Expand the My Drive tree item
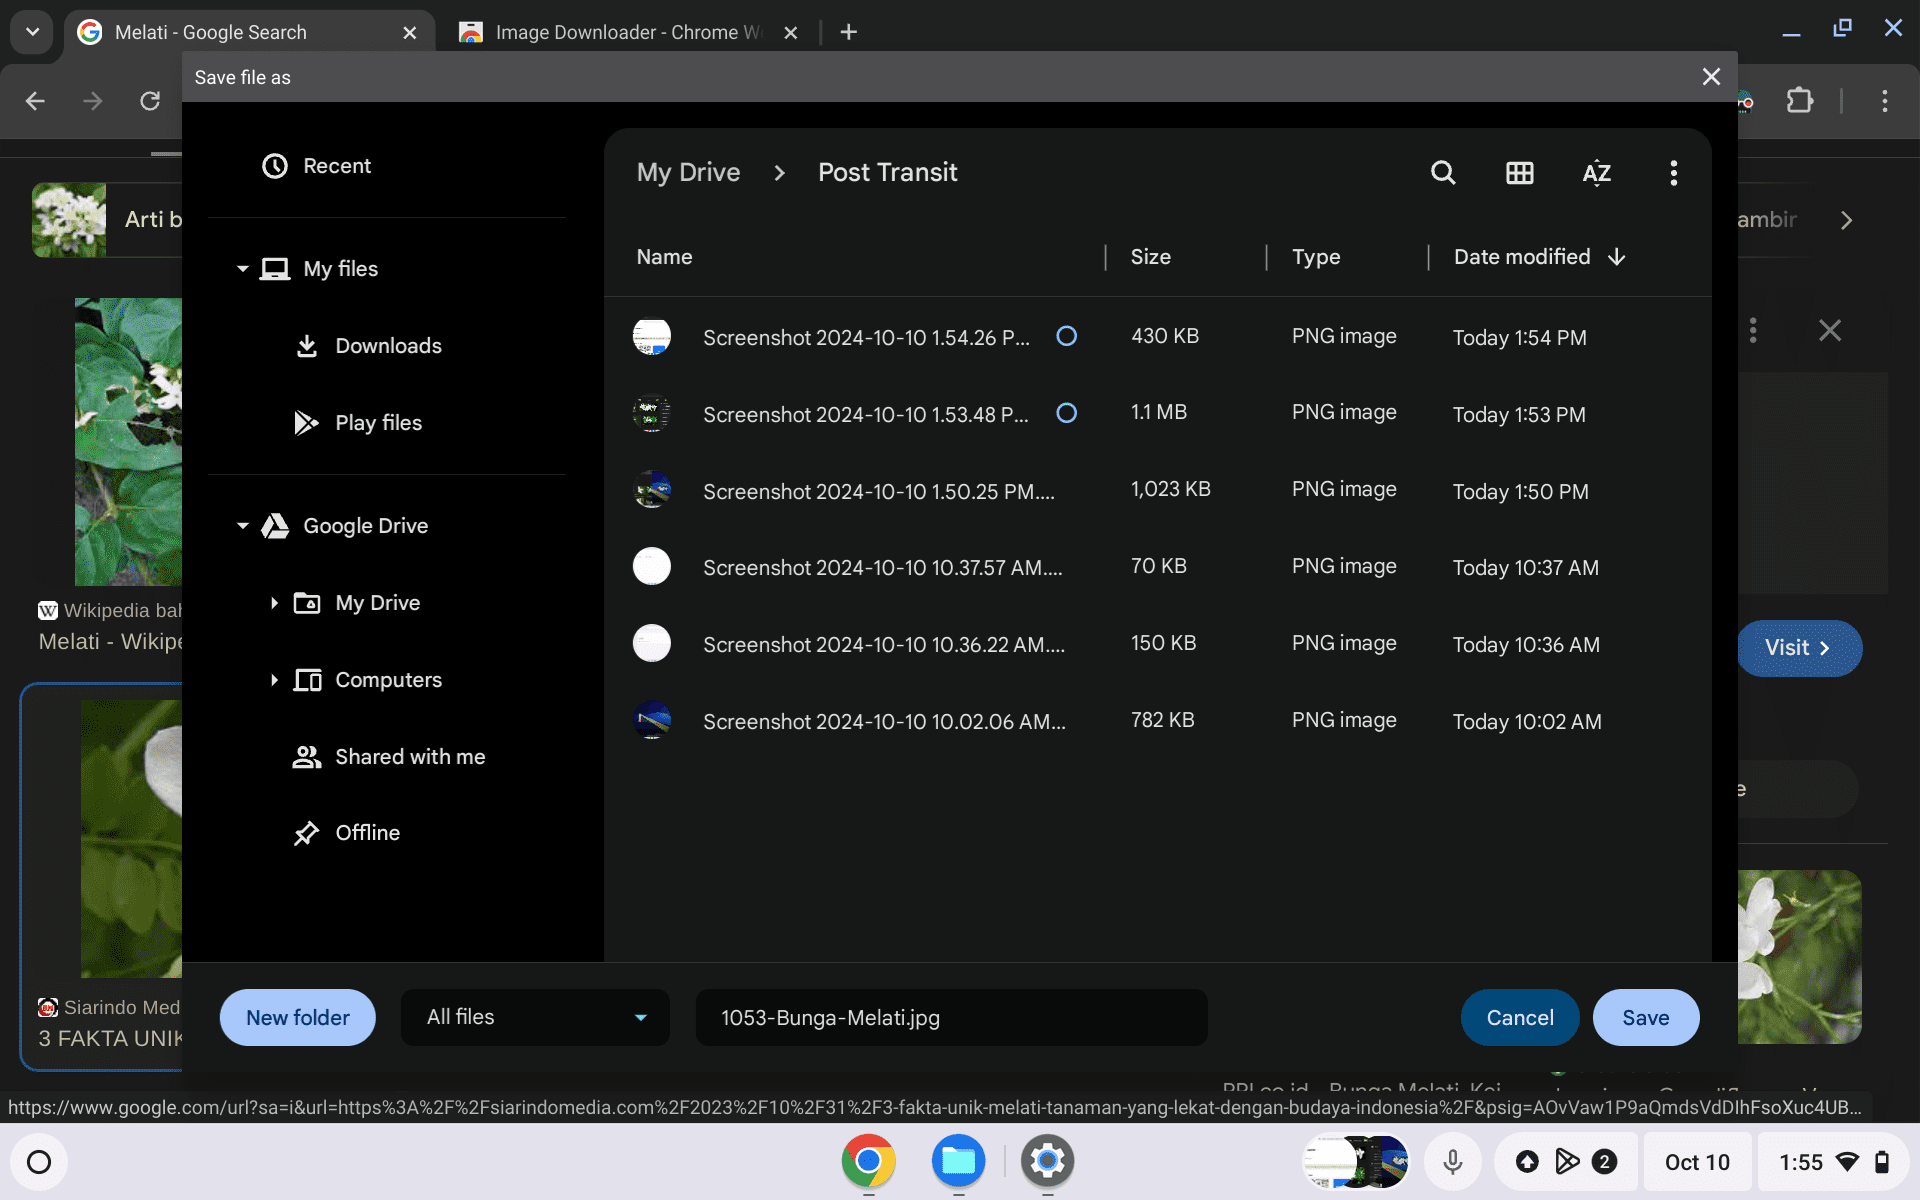 tap(274, 603)
